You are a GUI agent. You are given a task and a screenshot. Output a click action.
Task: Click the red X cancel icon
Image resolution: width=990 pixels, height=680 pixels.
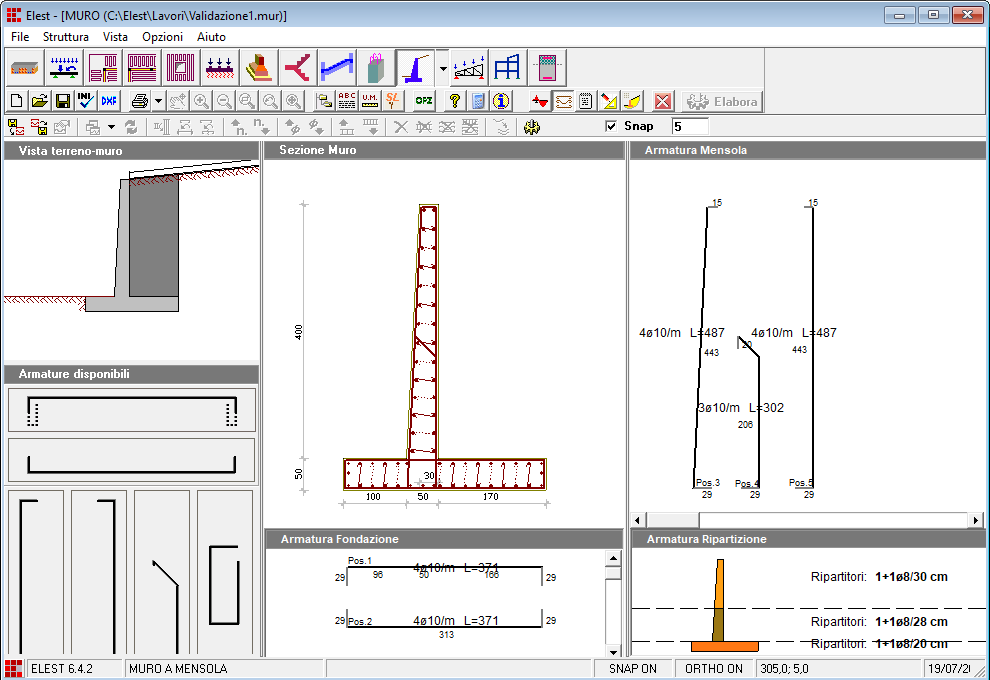click(x=662, y=101)
